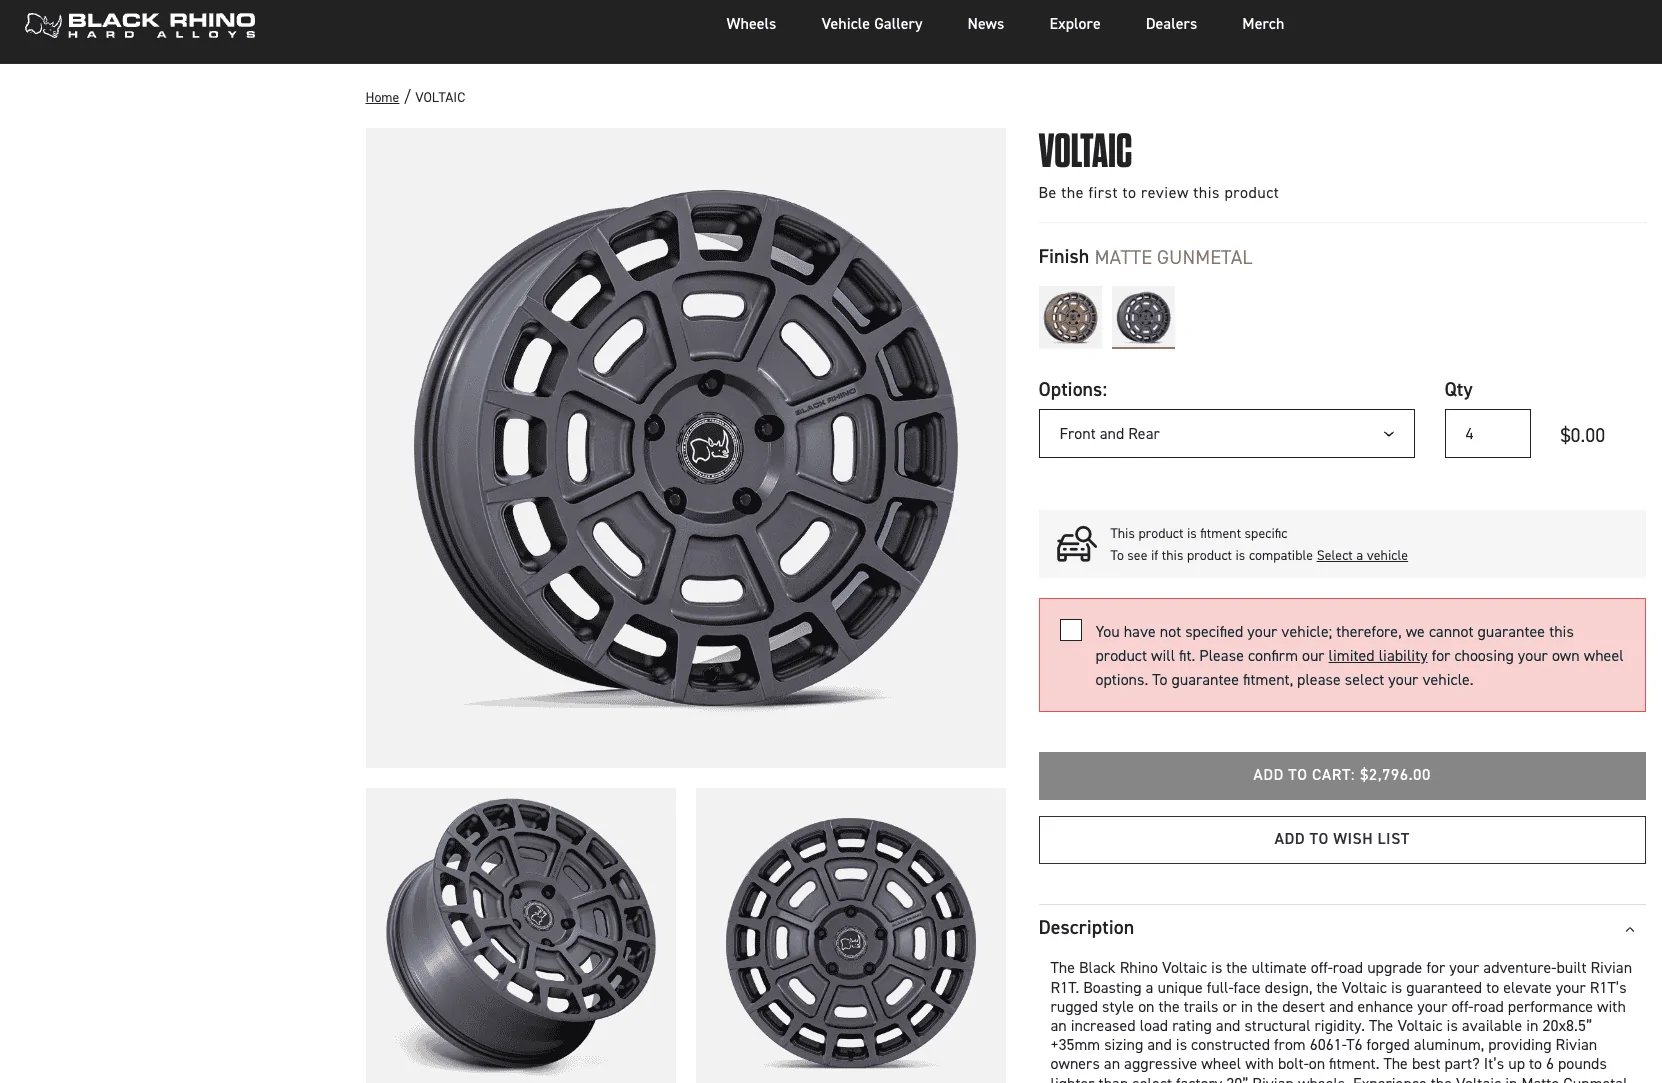Image resolution: width=1662 pixels, height=1083 pixels.
Task: Open the Merch section
Action: tap(1262, 23)
